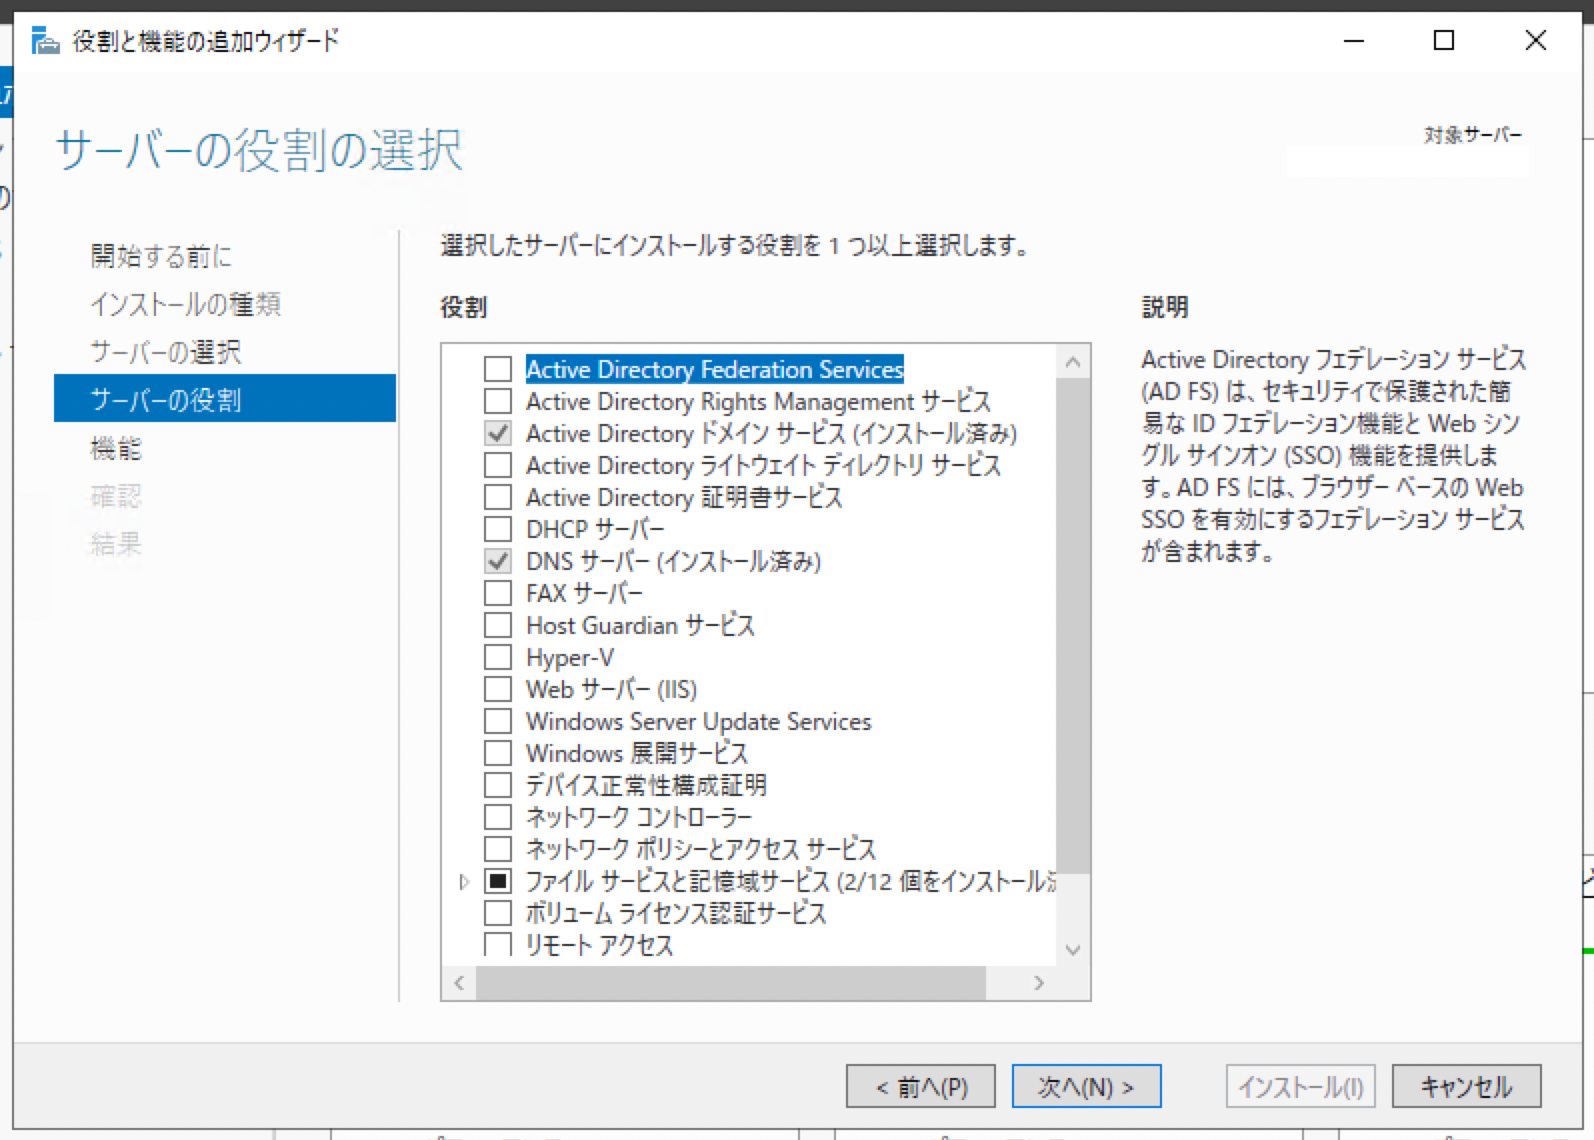Click roles list horizontal scroll right arrow
This screenshot has width=1594, height=1140.
pos(1039,983)
